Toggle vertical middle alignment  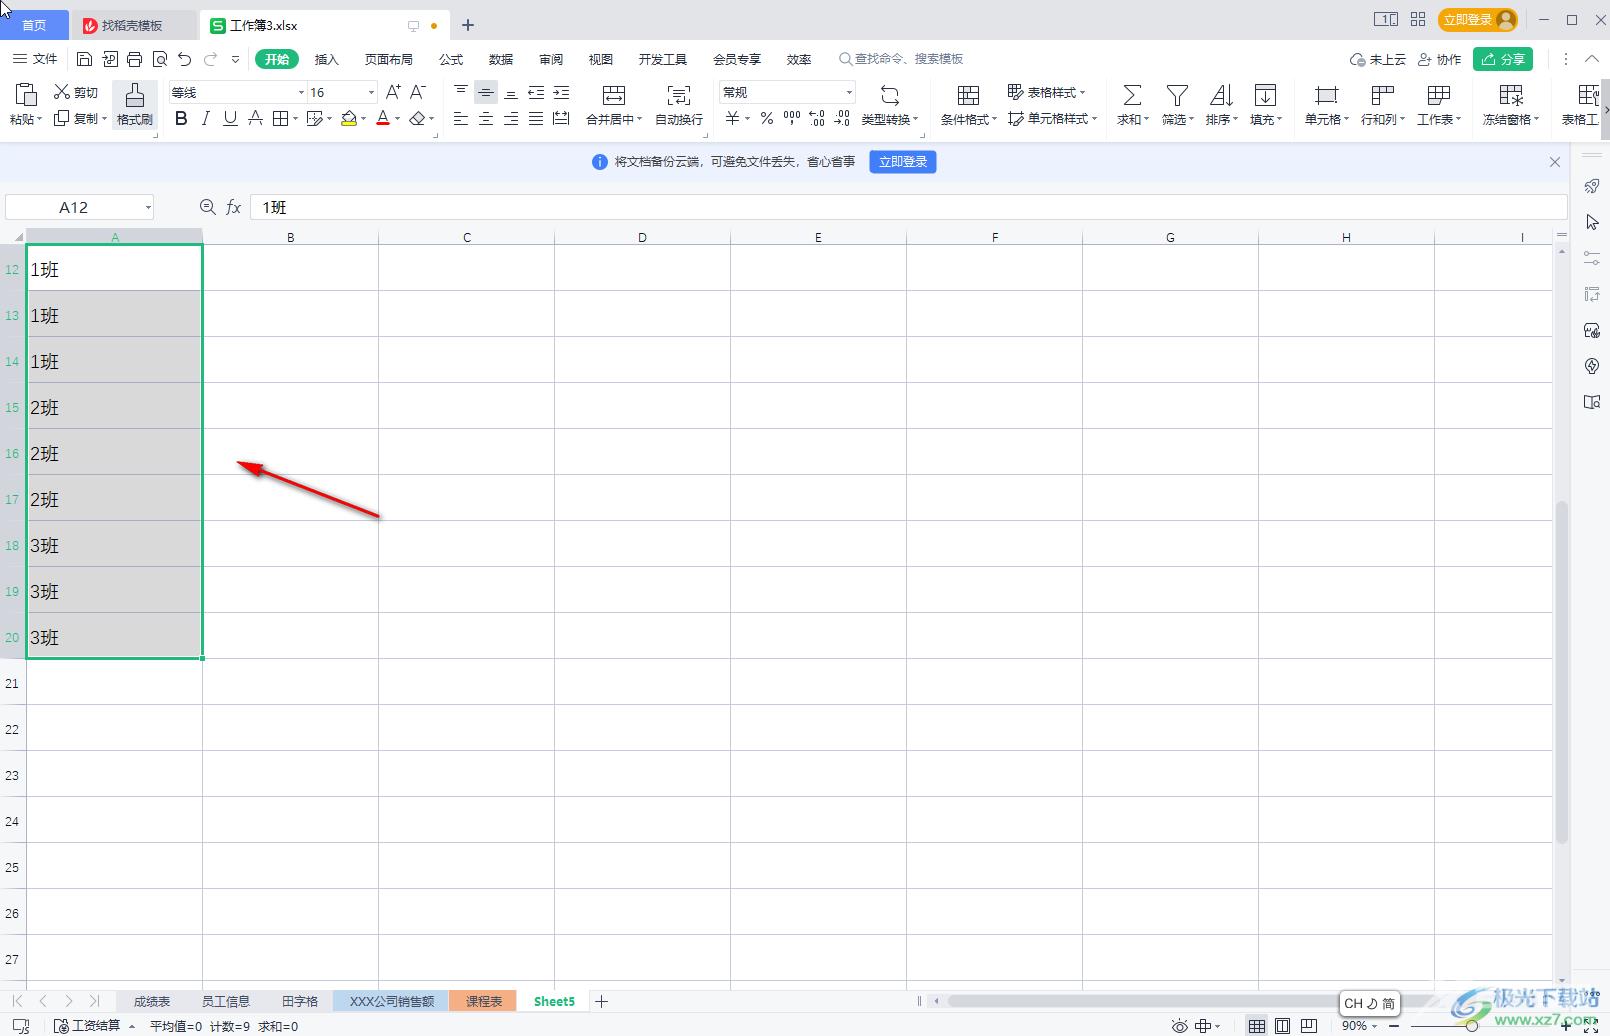tap(485, 92)
